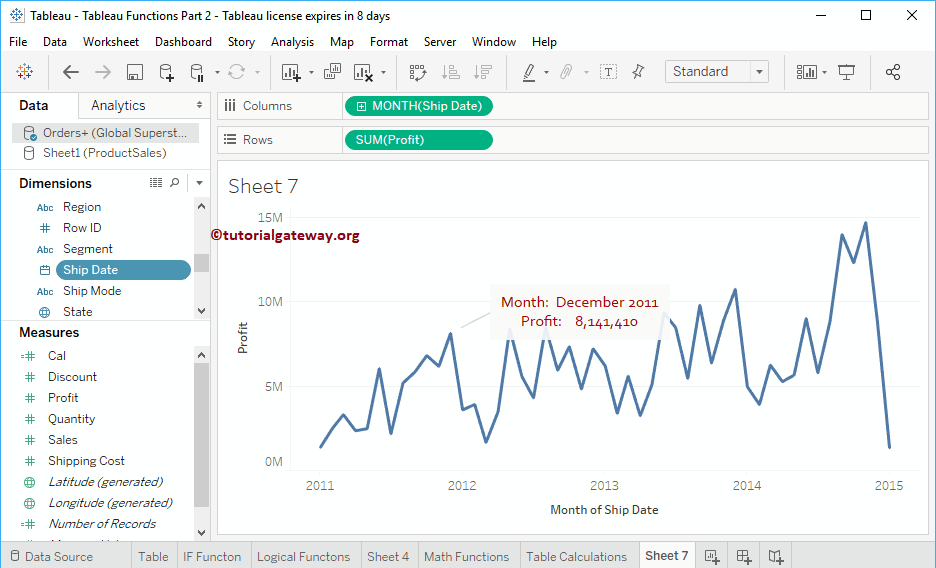Screen dimensions: 936x568
Task: Click the Swap Rows and Columns icon
Action: [418, 72]
